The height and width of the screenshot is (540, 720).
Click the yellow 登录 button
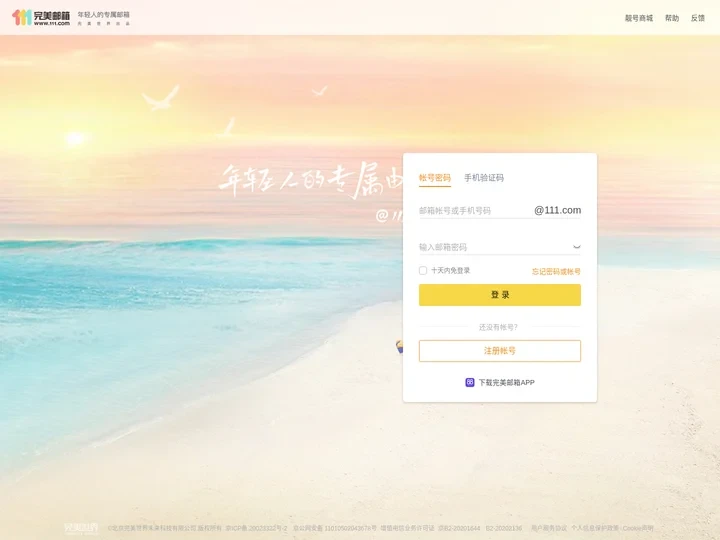pos(500,295)
